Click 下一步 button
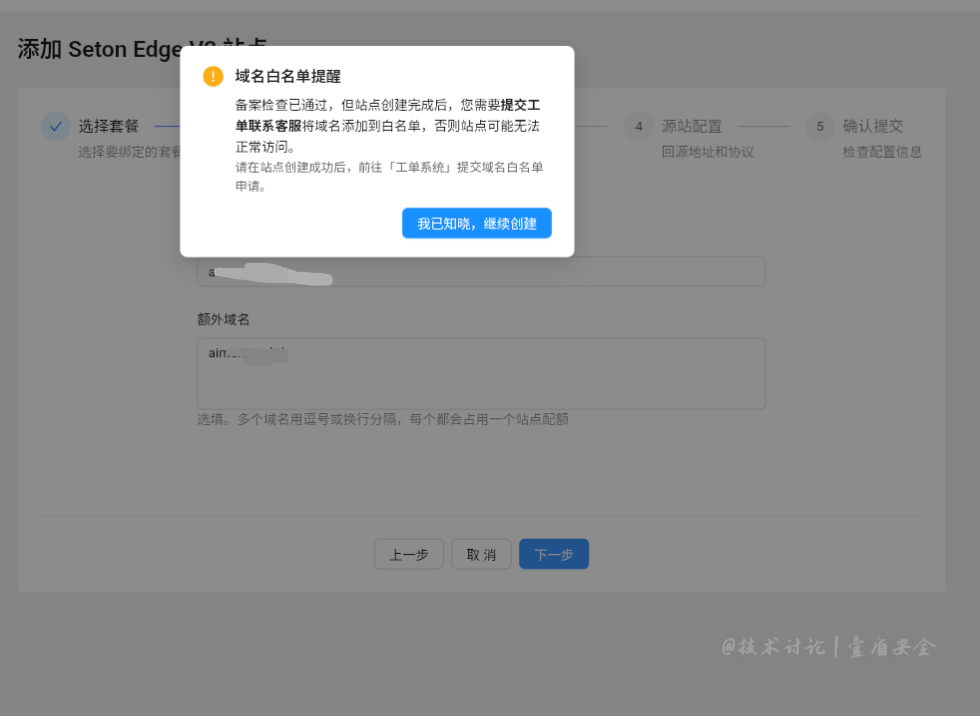980x716 pixels. tap(554, 554)
